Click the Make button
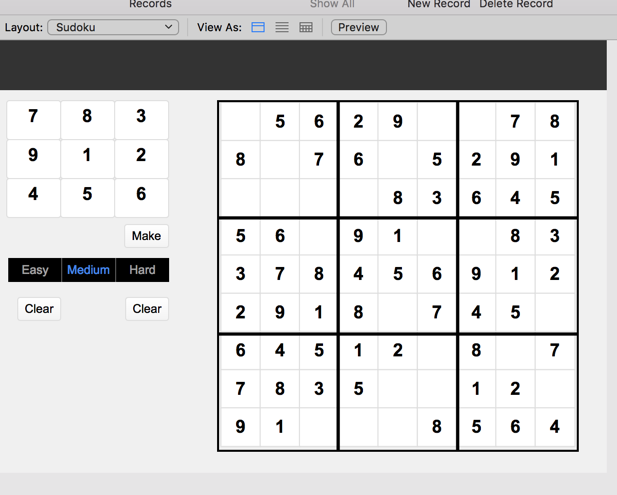 (146, 236)
